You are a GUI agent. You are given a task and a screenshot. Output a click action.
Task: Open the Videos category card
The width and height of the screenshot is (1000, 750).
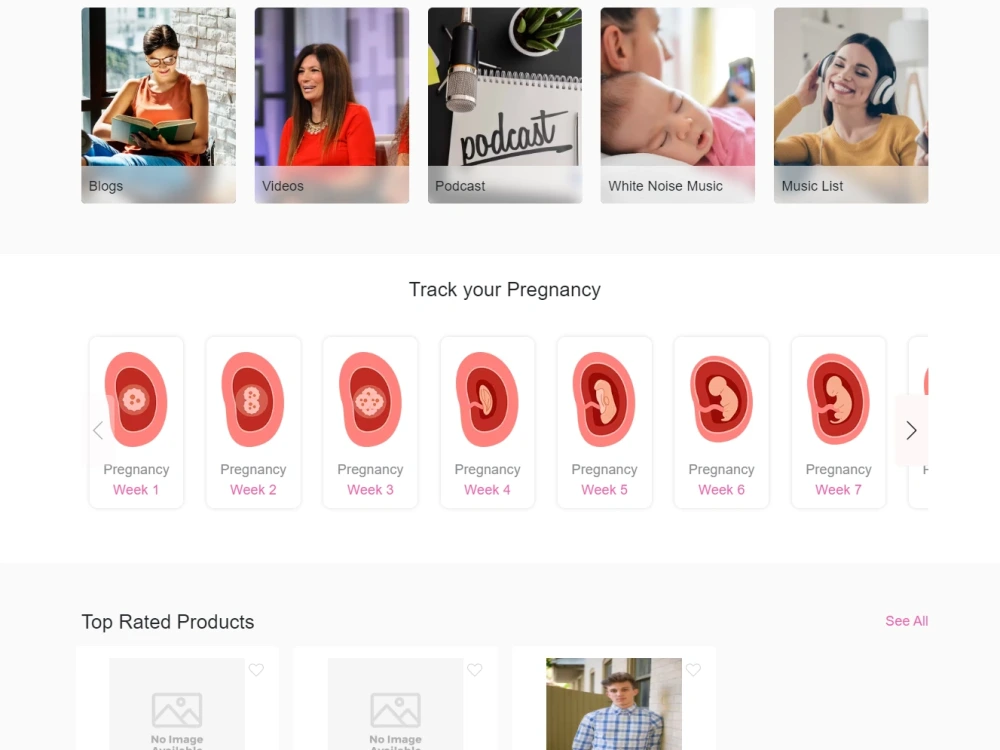pyautogui.click(x=332, y=105)
